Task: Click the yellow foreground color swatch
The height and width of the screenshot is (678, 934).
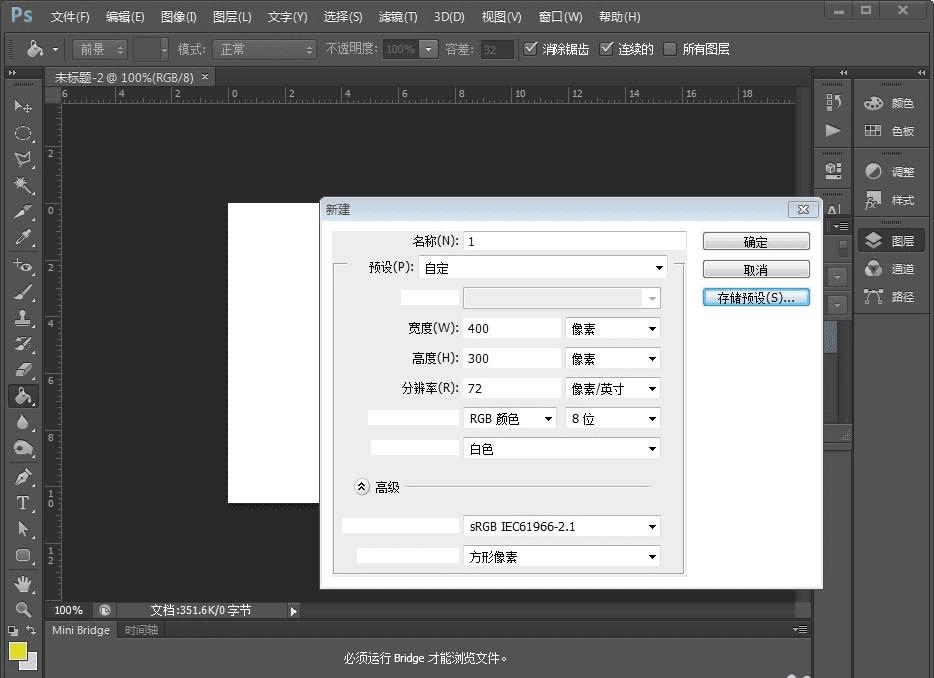Action: point(17,652)
